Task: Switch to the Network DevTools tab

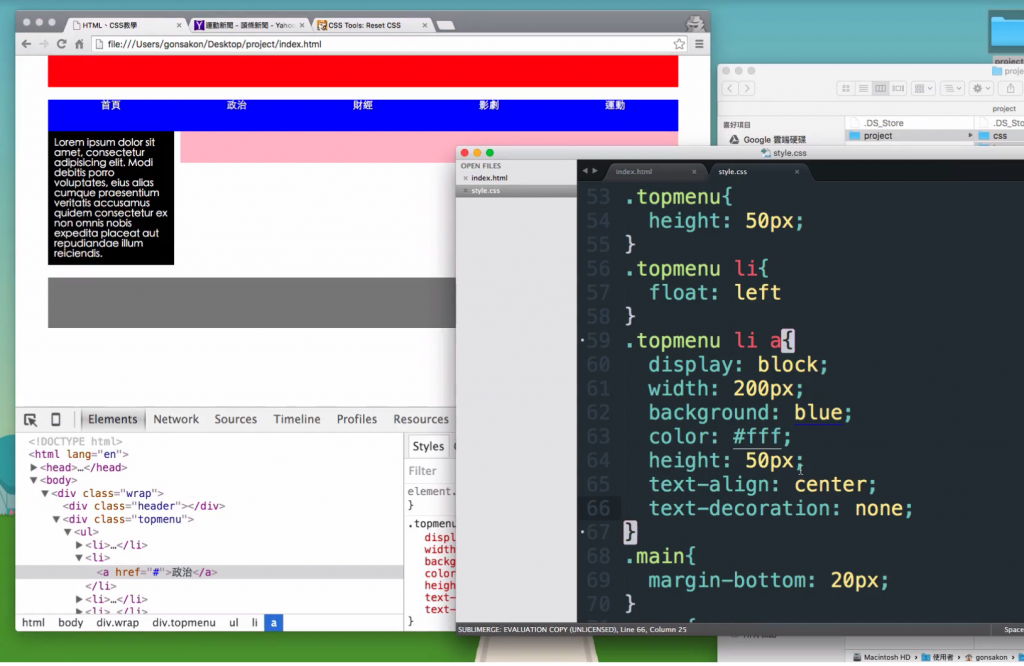Action: point(176,419)
